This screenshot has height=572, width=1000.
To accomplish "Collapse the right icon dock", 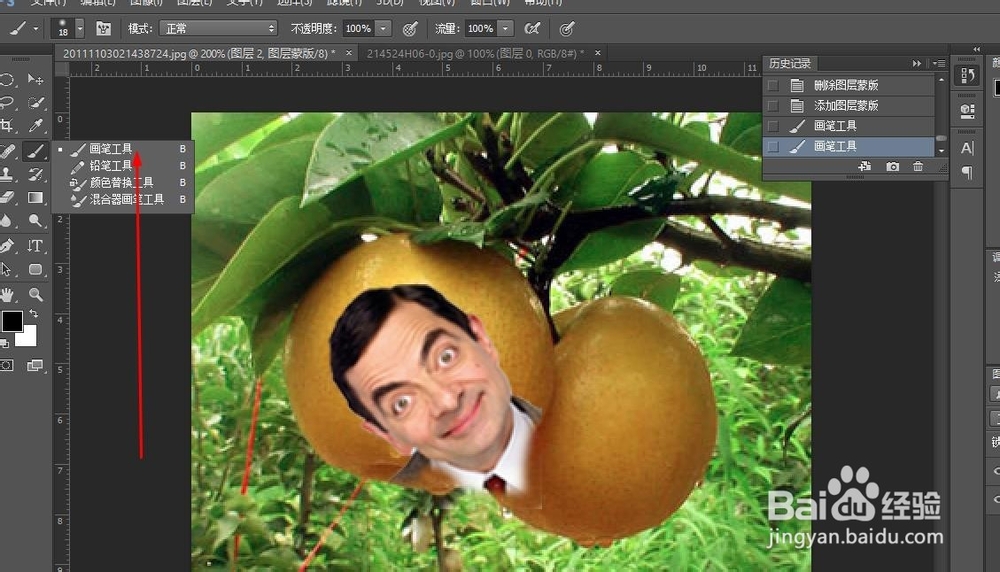I will (x=976, y=49).
